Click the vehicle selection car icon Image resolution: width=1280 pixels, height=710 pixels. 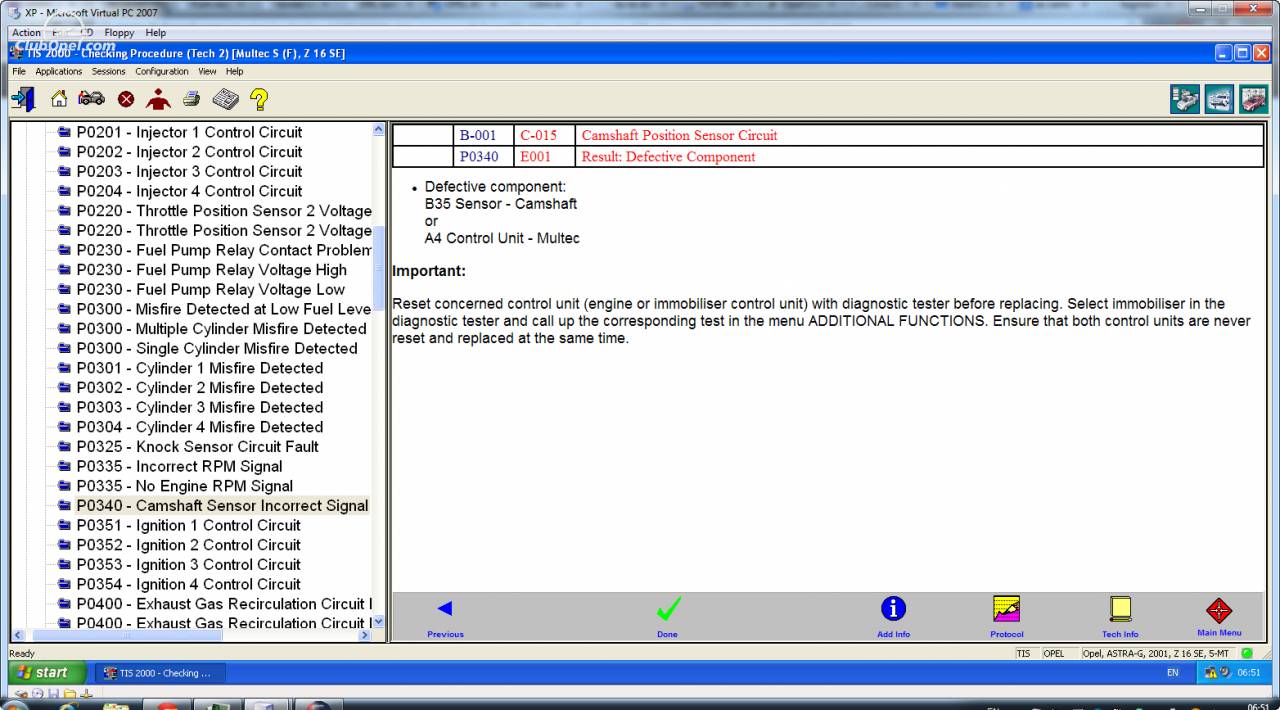point(92,99)
